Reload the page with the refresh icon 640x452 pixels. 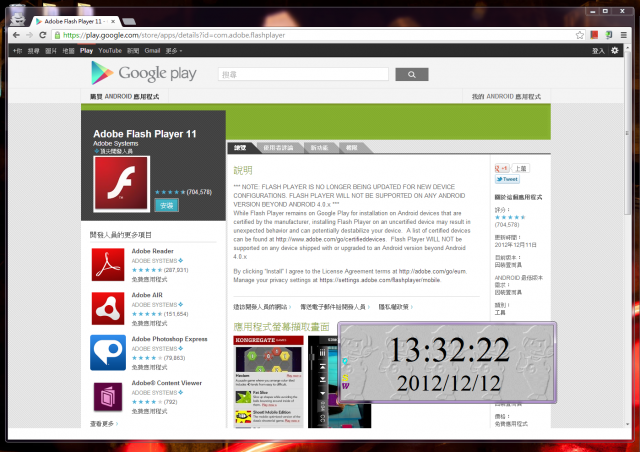pyautogui.click(x=43, y=35)
